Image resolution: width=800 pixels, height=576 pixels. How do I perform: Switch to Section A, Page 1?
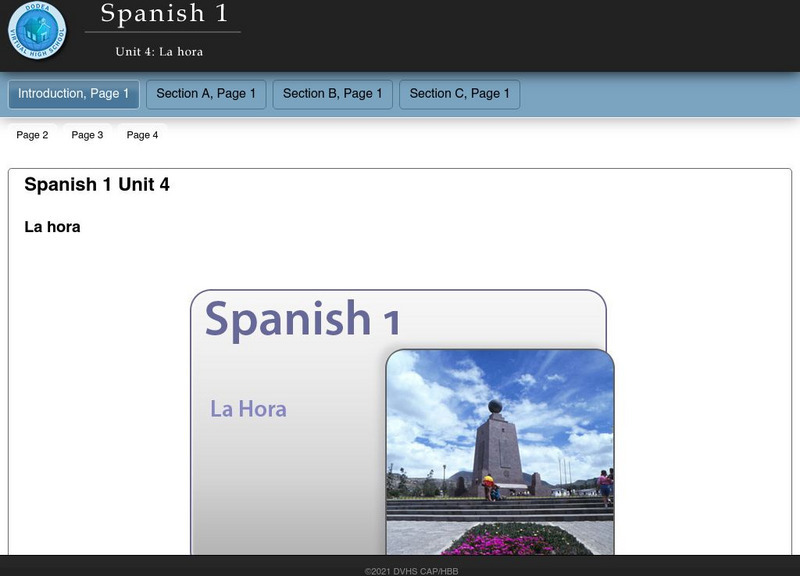(206, 94)
